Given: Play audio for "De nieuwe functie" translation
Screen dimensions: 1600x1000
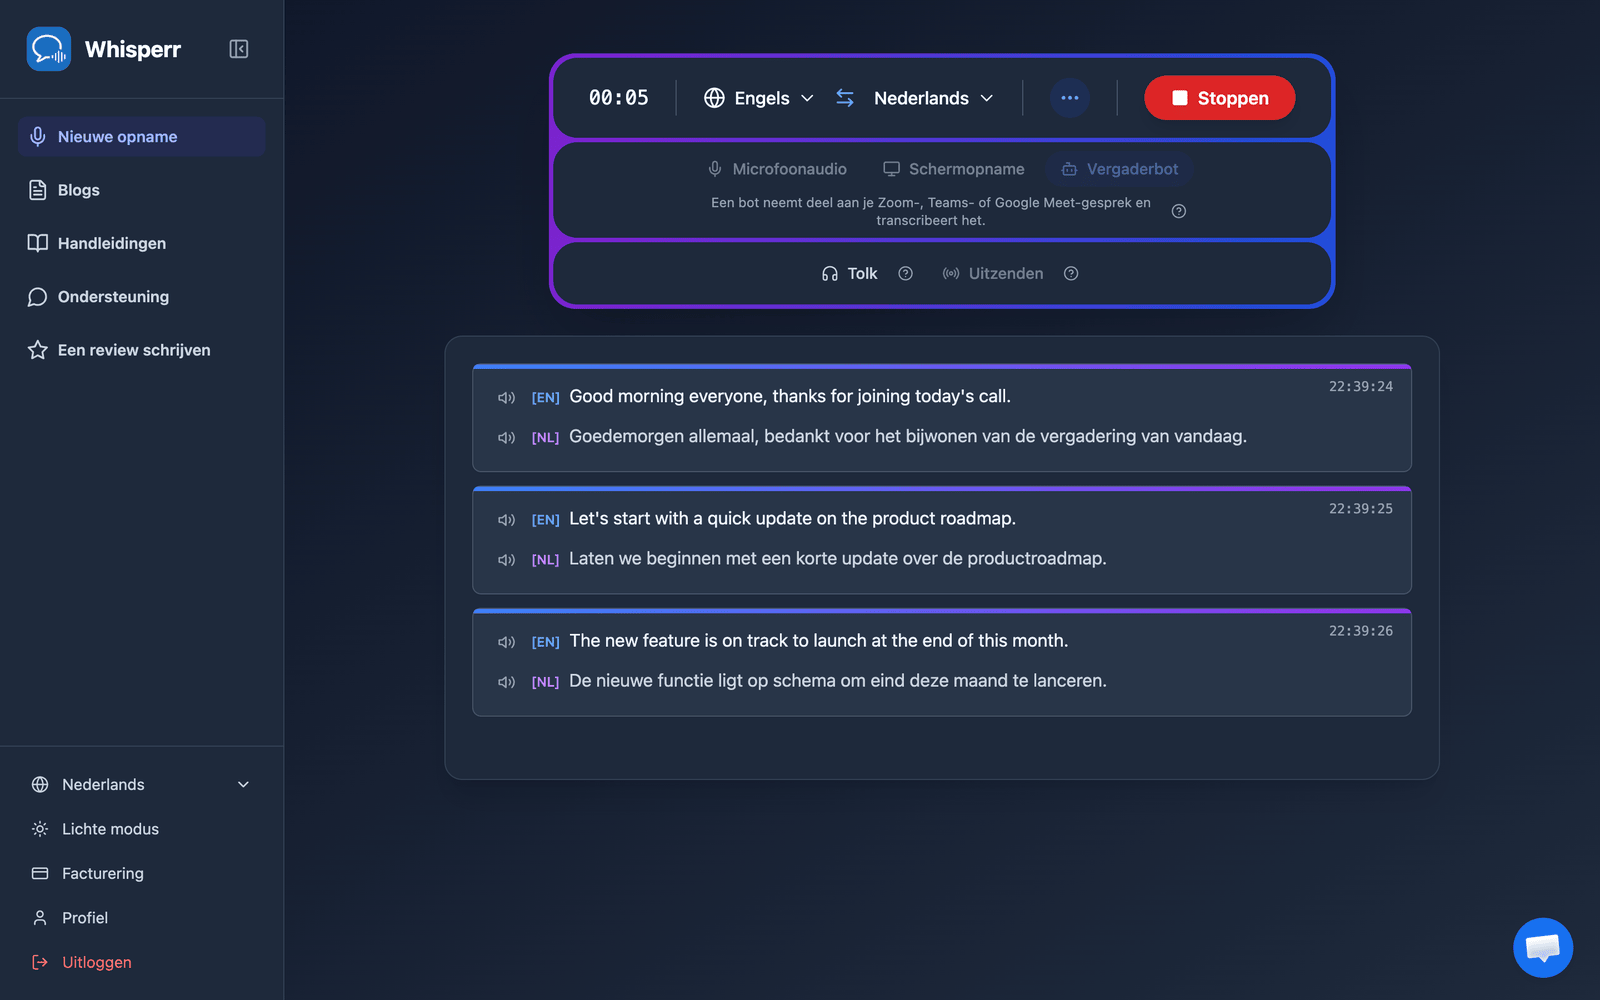Looking at the screenshot, I should point(507,682).
